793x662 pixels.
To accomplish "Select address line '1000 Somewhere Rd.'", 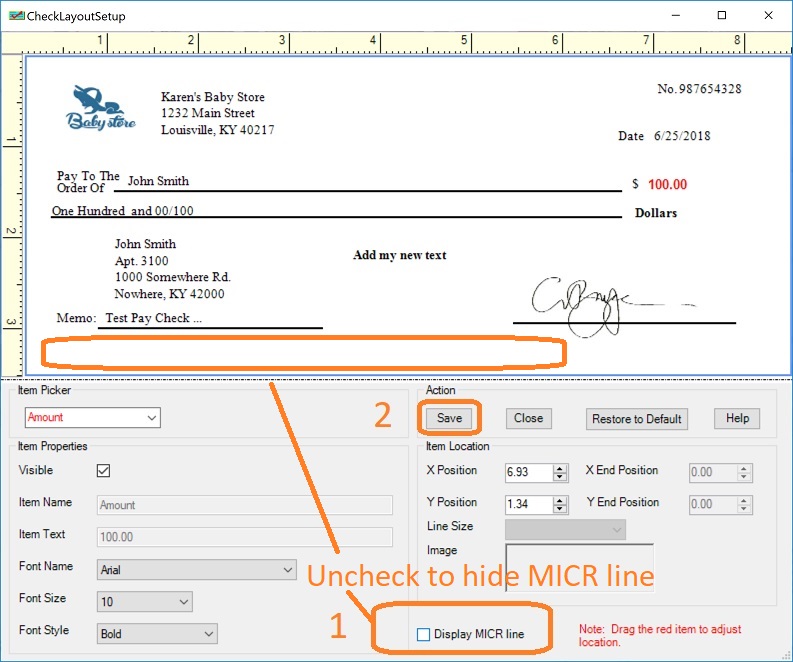I will (x=172, y=277).
